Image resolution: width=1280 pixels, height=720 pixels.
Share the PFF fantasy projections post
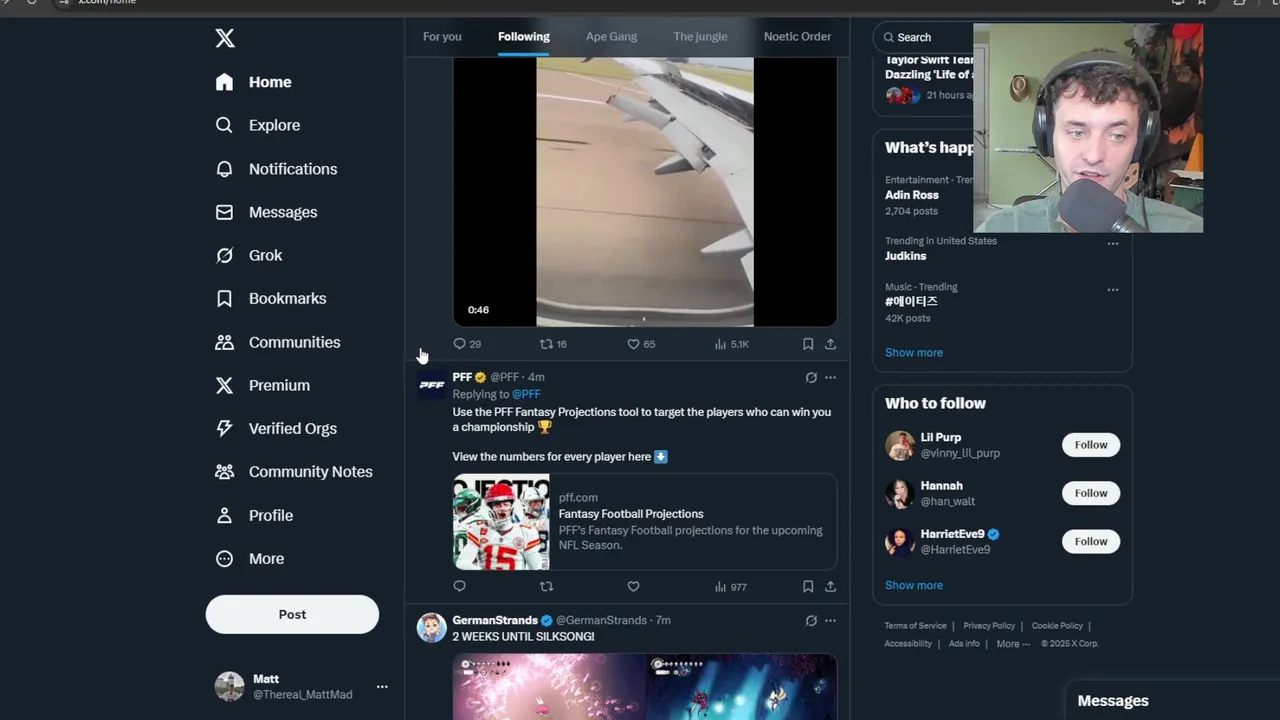click(830, 587)
